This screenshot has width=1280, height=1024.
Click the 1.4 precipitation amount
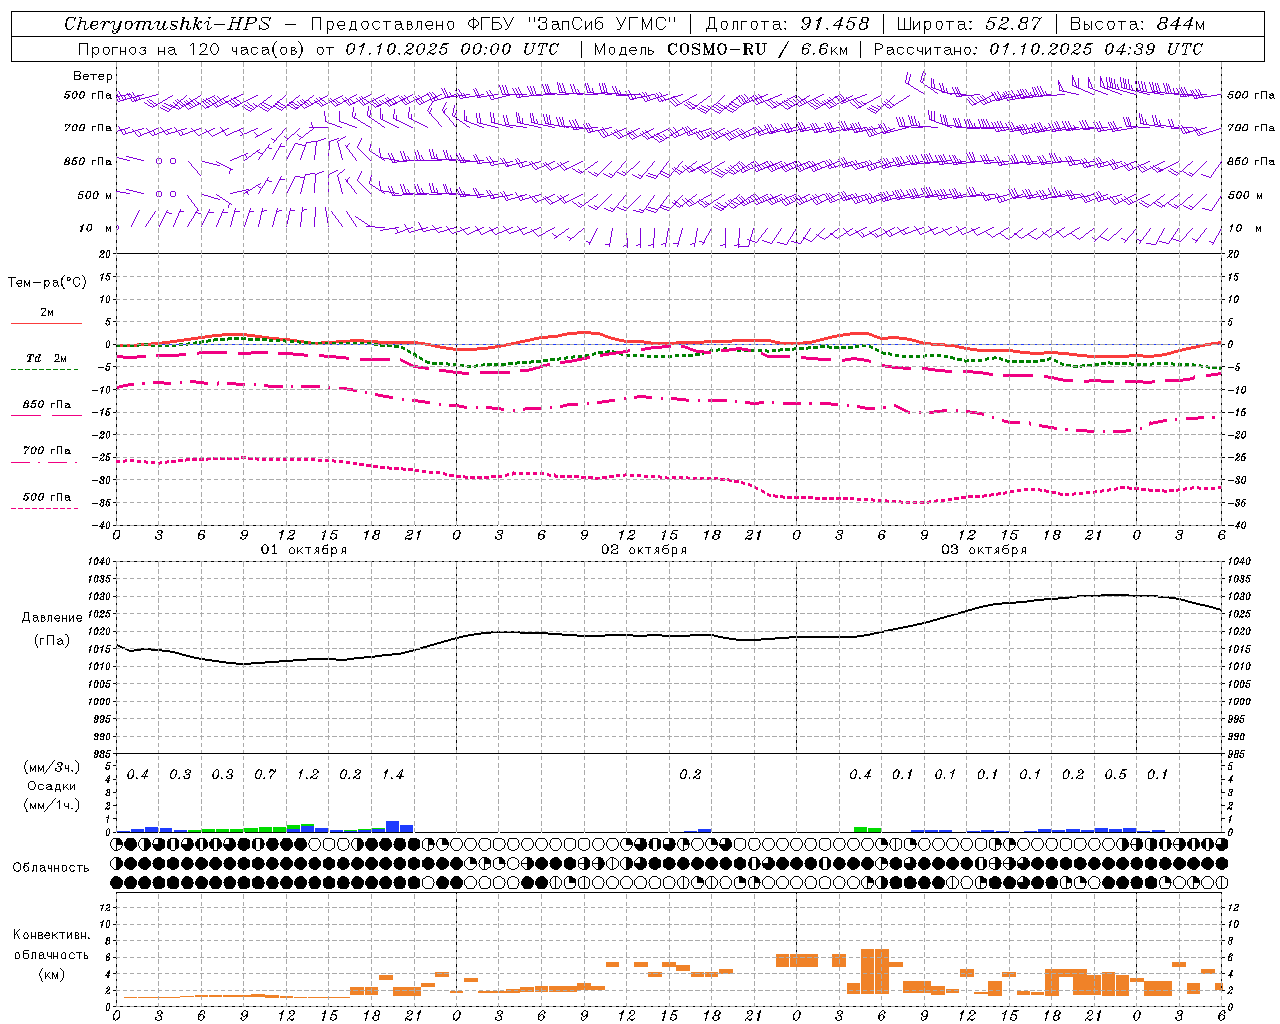click(x=393, y=775)
